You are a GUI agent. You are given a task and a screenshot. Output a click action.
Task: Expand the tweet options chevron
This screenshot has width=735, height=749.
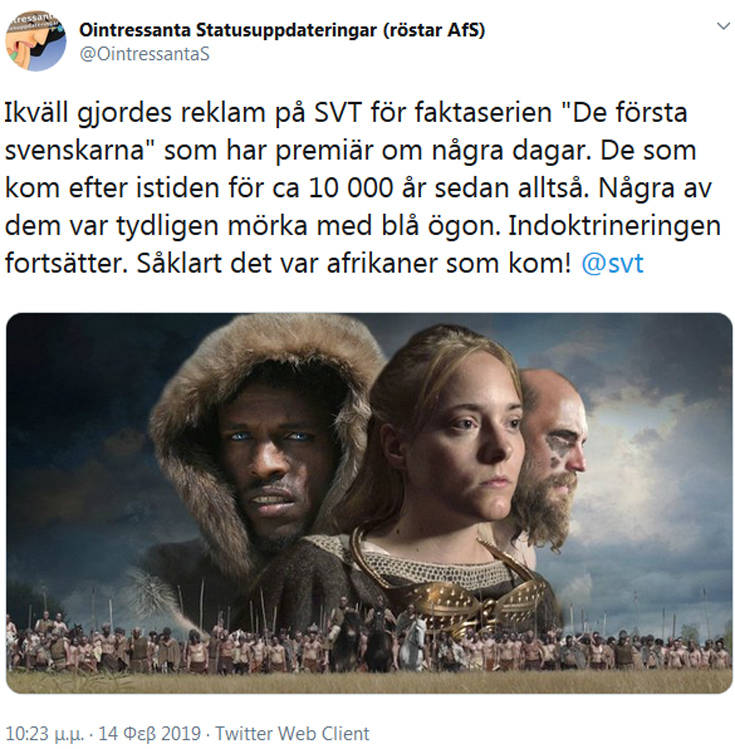click(x=724, y=26)
